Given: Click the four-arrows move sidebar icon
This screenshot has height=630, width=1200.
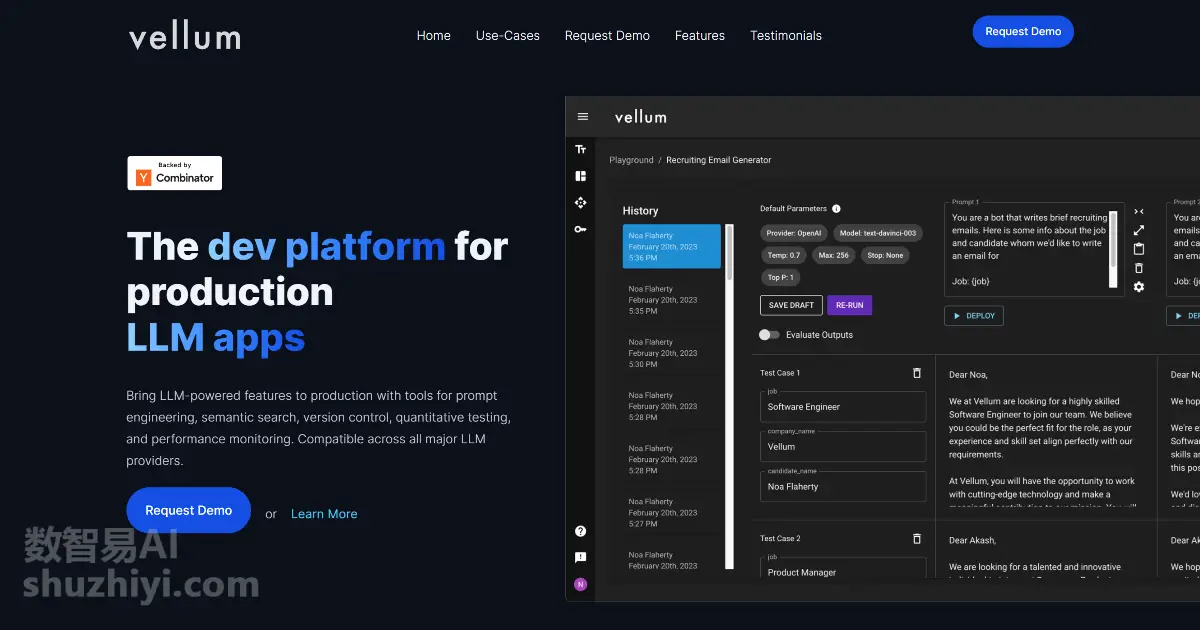Looking at the screenshot, I should 581,203.
